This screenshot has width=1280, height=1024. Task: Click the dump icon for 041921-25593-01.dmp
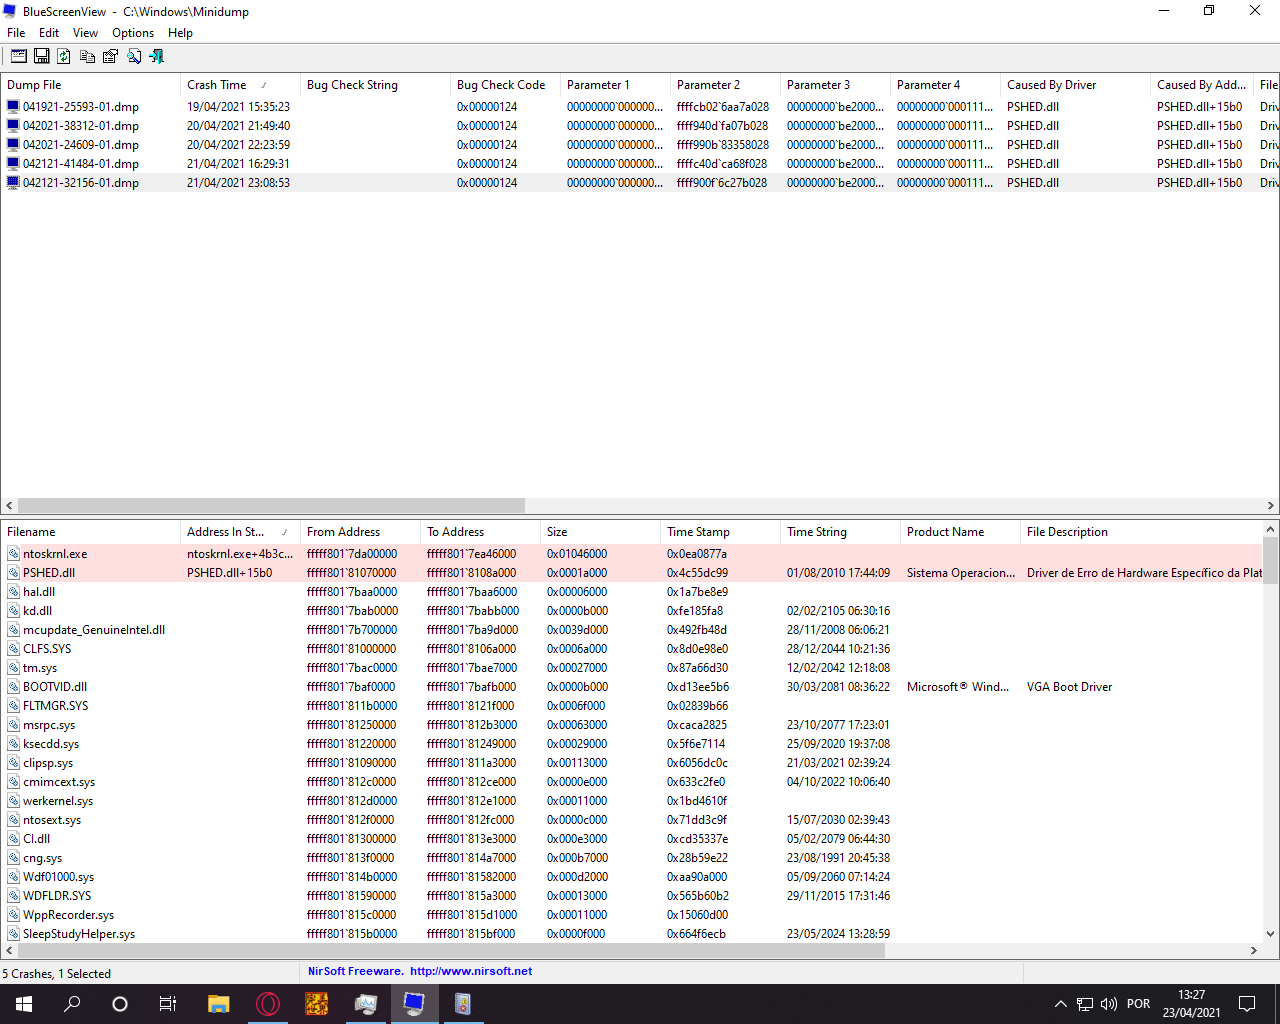tap(13, 106)
